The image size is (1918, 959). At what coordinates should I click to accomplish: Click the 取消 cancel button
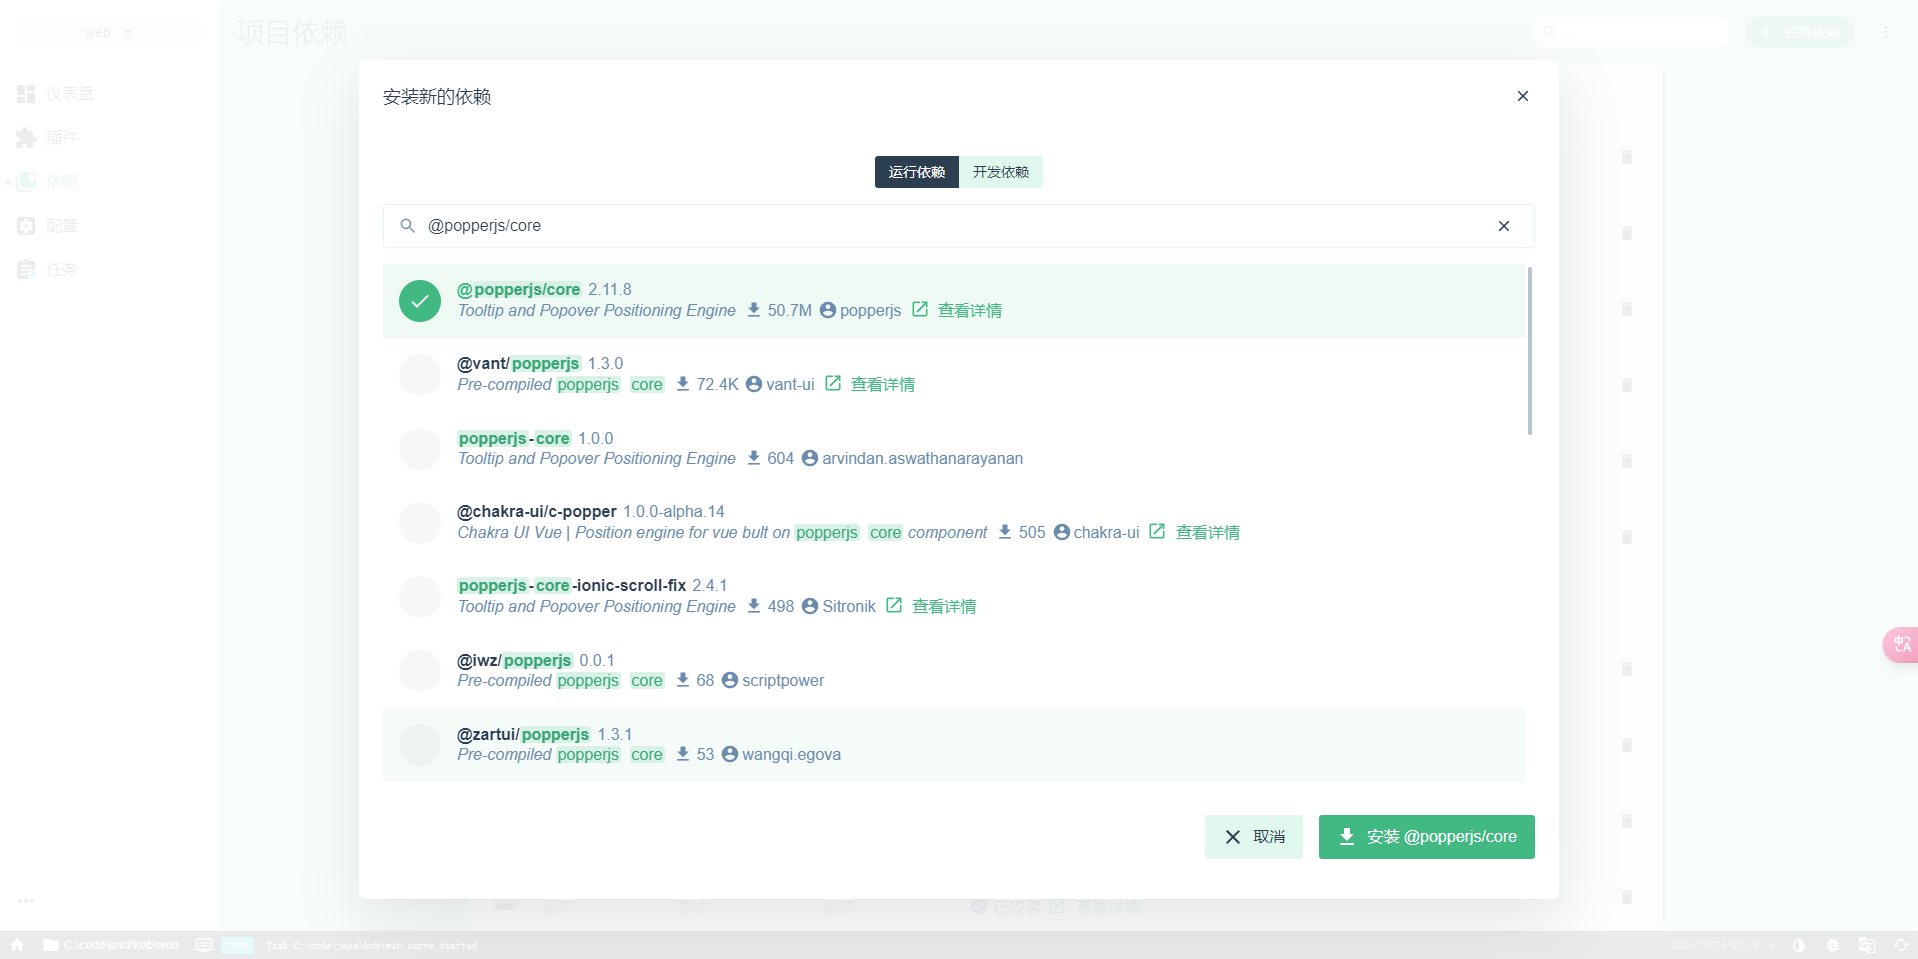(1254, 837)
